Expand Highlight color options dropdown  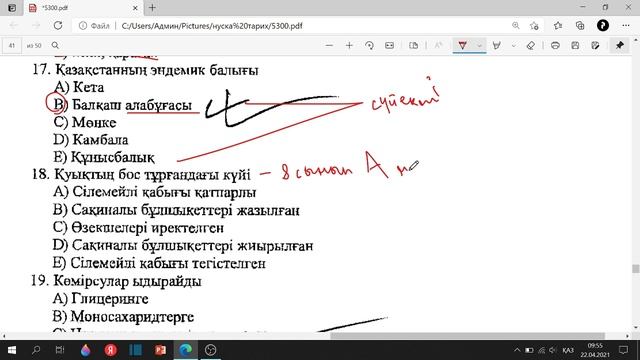coord(513,45)
